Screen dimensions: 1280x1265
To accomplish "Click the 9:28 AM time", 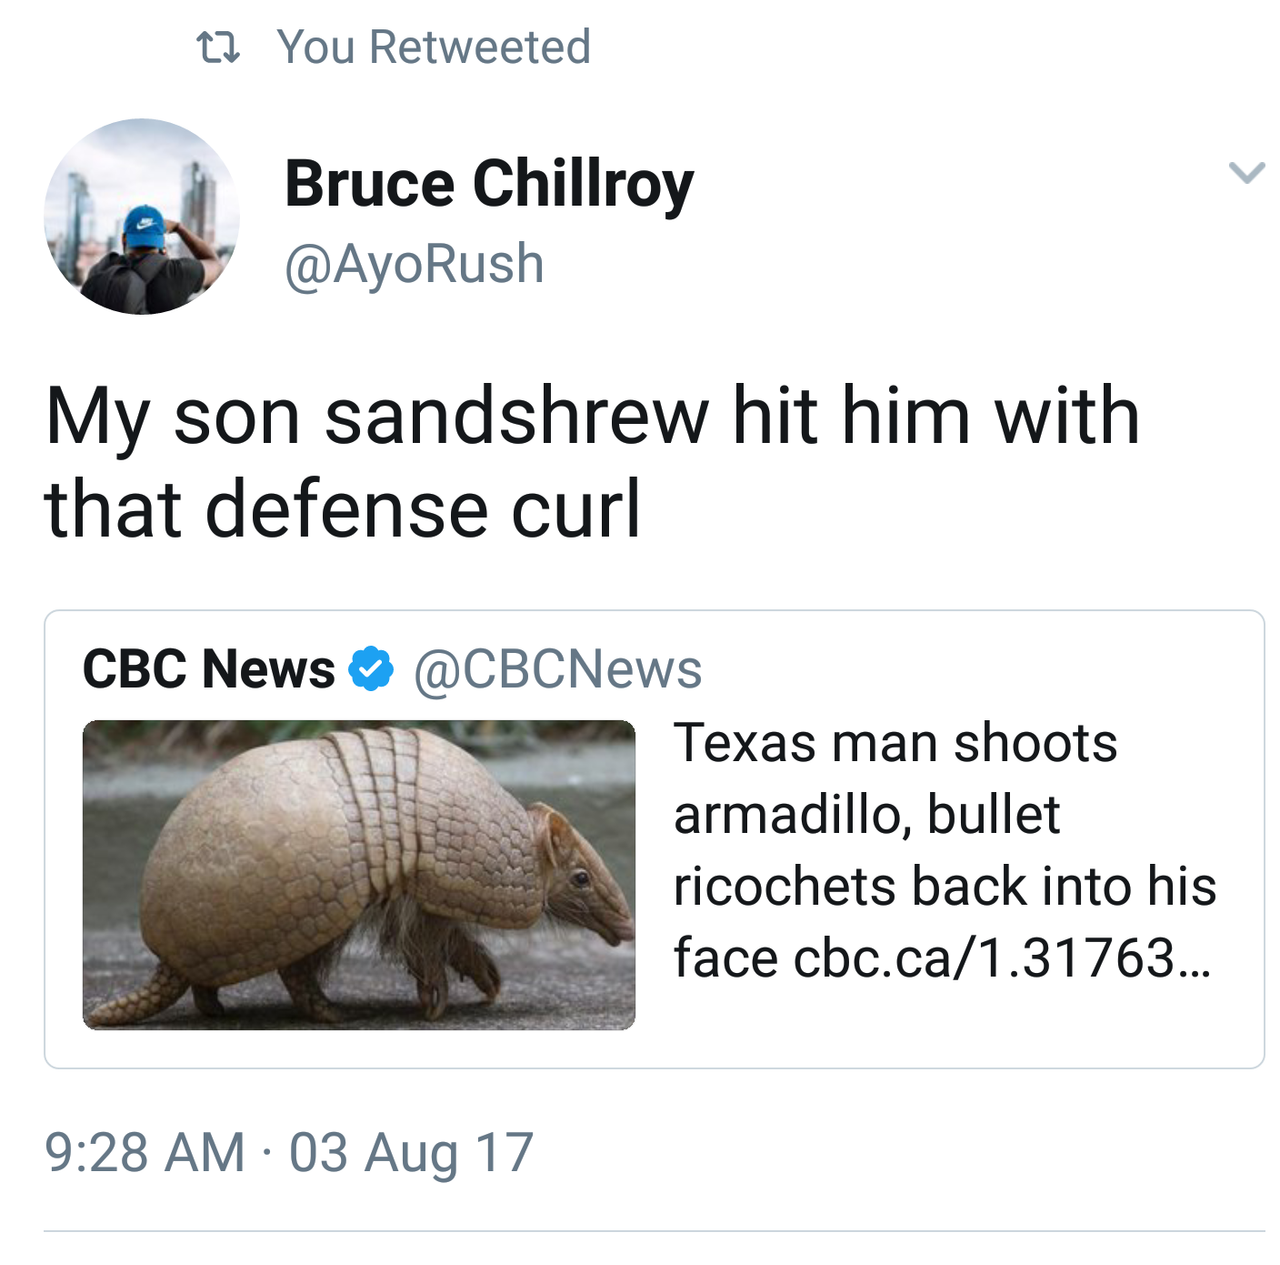I will tap(145, 1152).
